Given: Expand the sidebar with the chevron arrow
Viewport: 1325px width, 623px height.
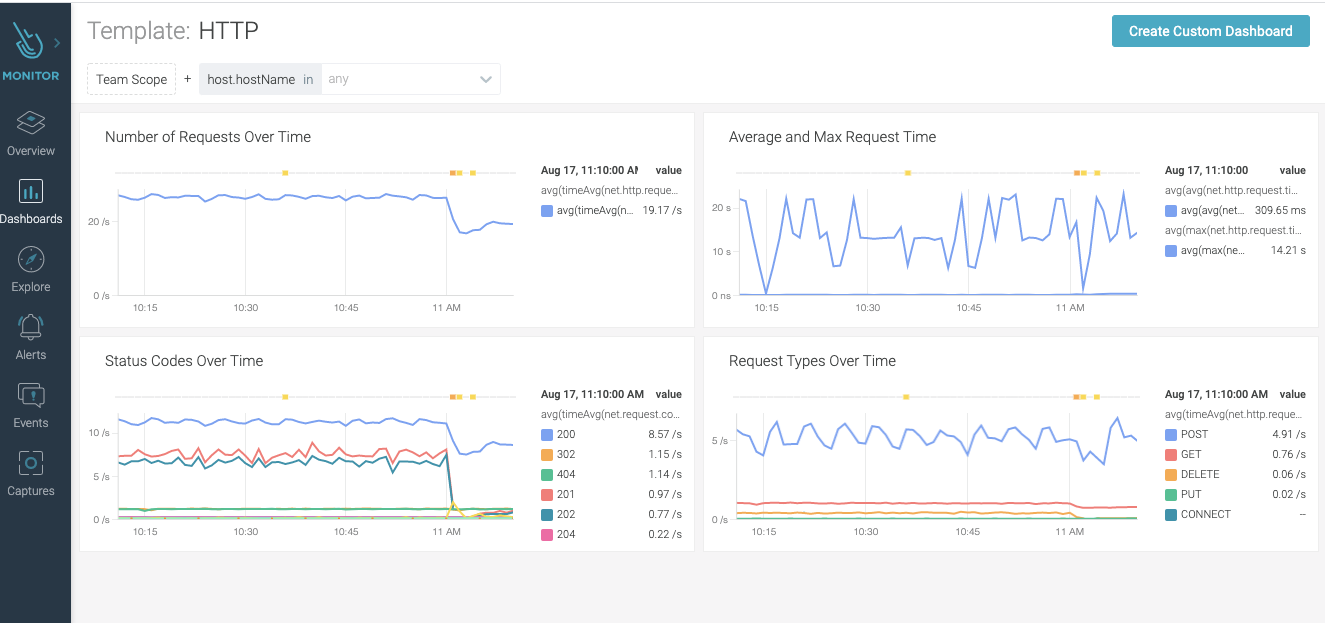Looking at the screenshot, I should 55,43.
